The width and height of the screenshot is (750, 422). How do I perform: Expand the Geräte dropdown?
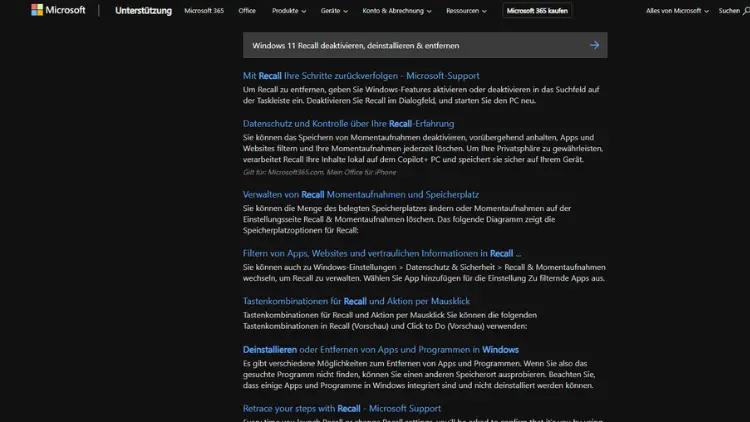(x=334, y=11)
